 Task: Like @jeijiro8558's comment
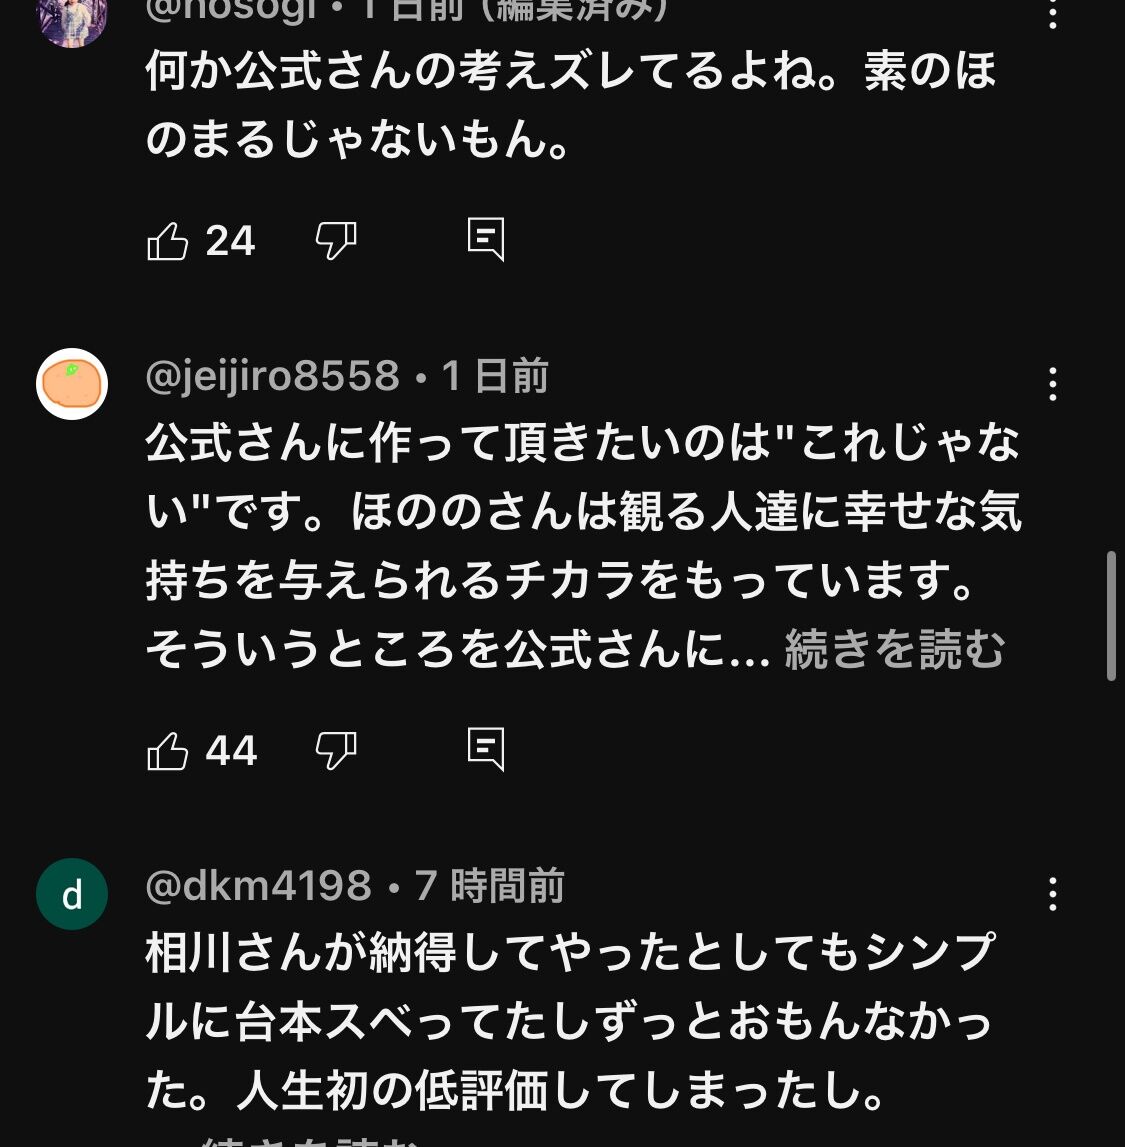[168, 750]
